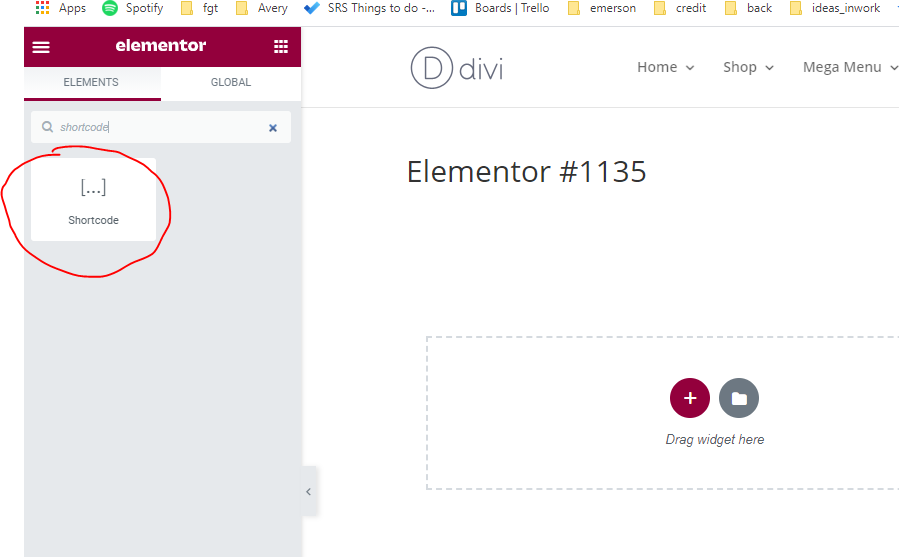Open the back bookmarks folder

tap(748, 8)
